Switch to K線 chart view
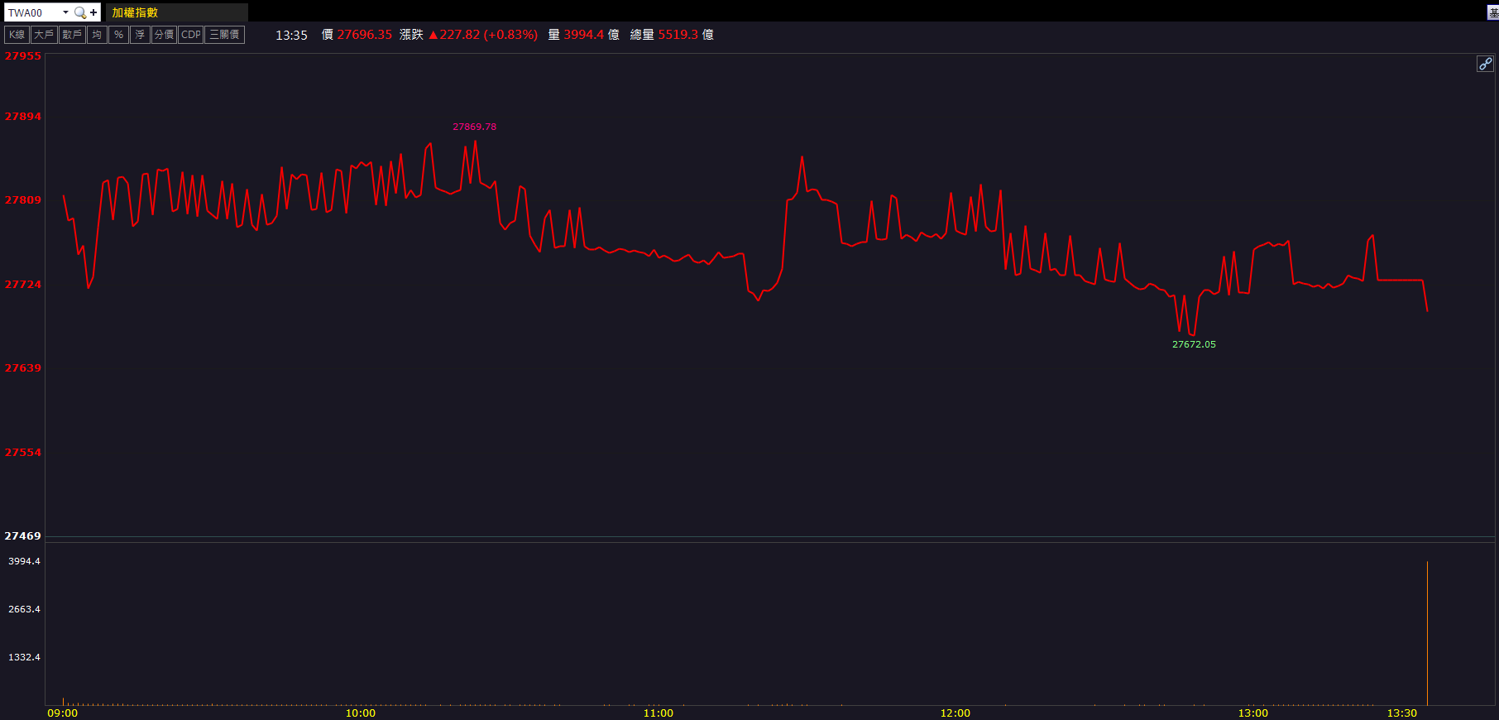 17,35
